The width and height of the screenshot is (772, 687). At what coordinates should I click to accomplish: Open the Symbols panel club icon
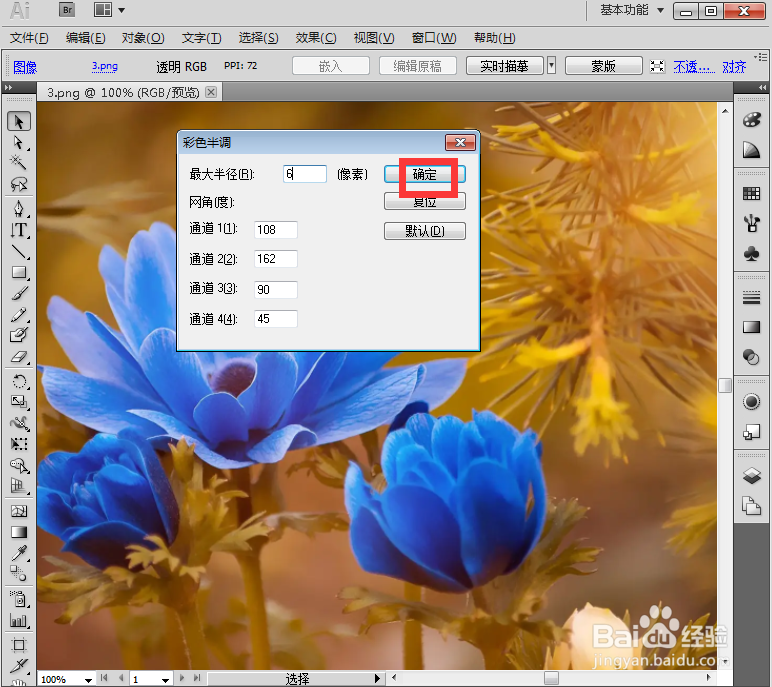point(751,254)
